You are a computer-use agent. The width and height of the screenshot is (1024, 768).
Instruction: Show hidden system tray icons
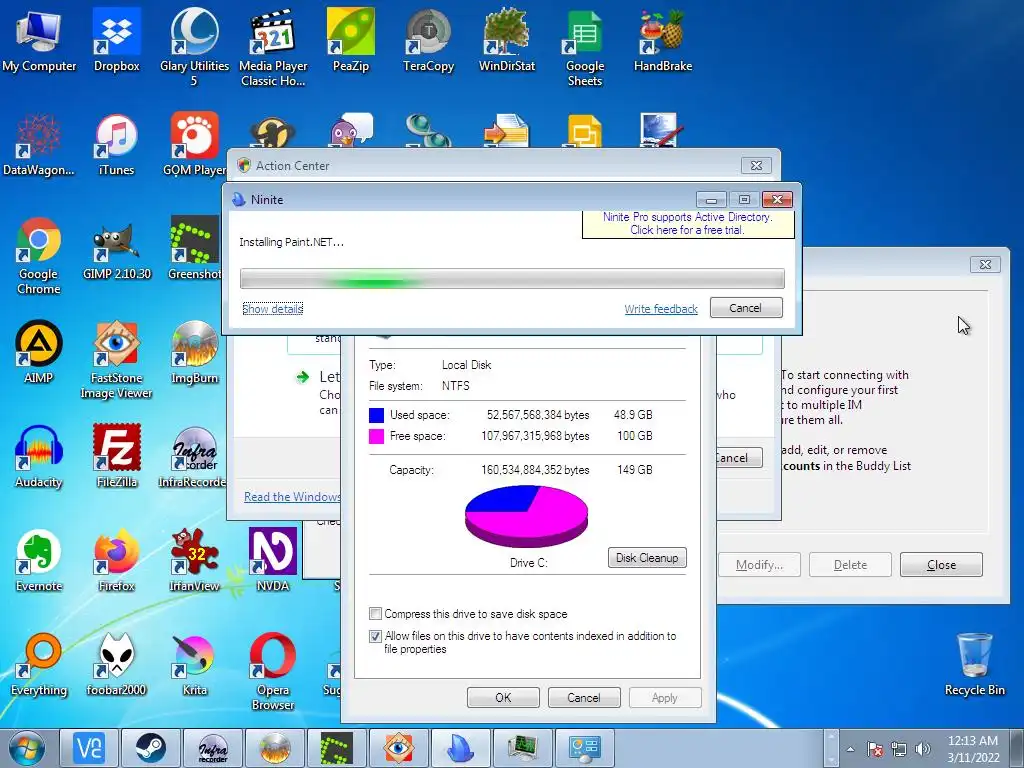pyautogui.click(x=850, y=749)
